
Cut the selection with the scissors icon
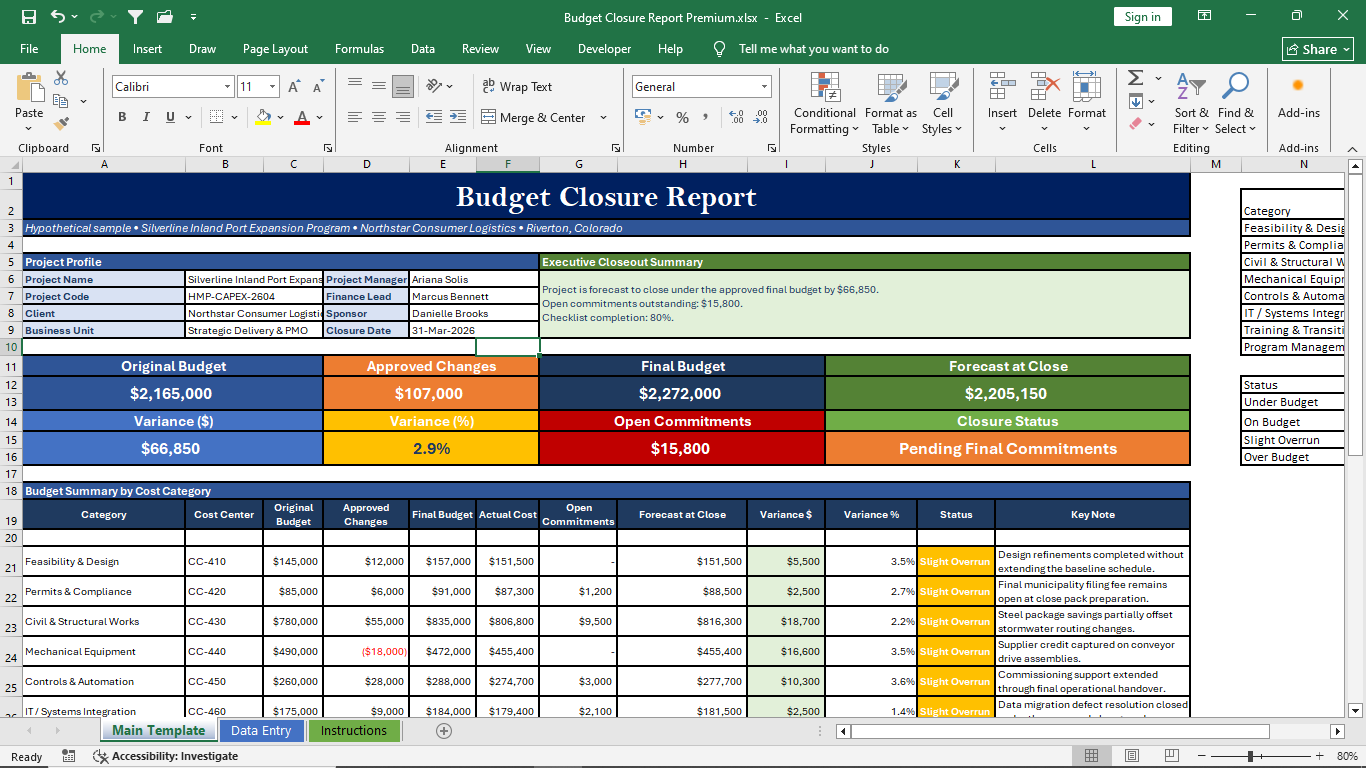(61, 78)
